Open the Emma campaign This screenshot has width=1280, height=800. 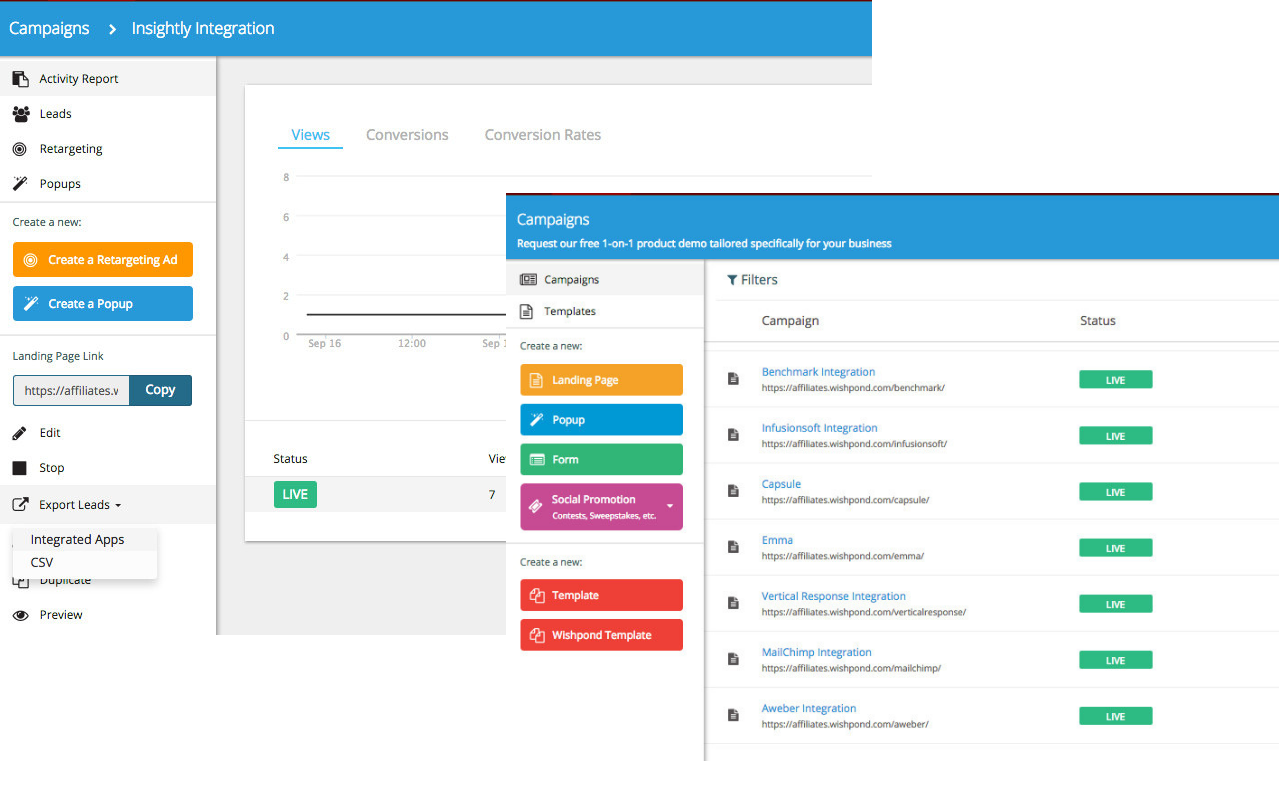click(x=777, y=540)
